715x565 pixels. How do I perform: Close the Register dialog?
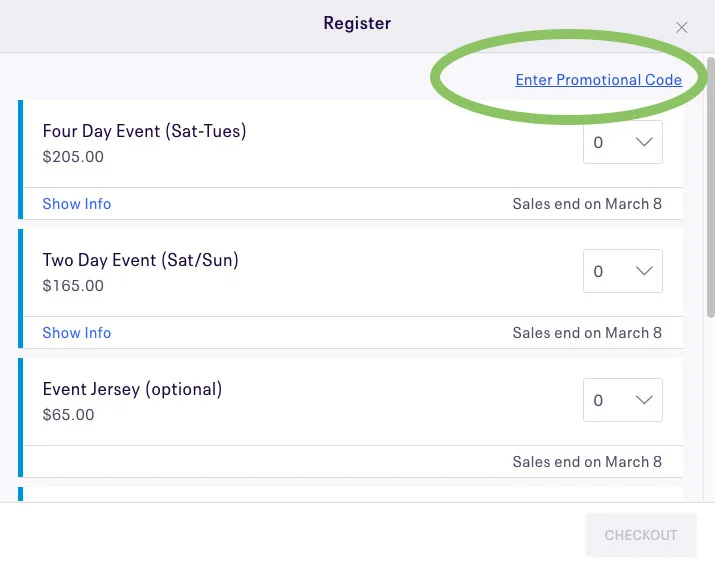(x=682, y=28)
